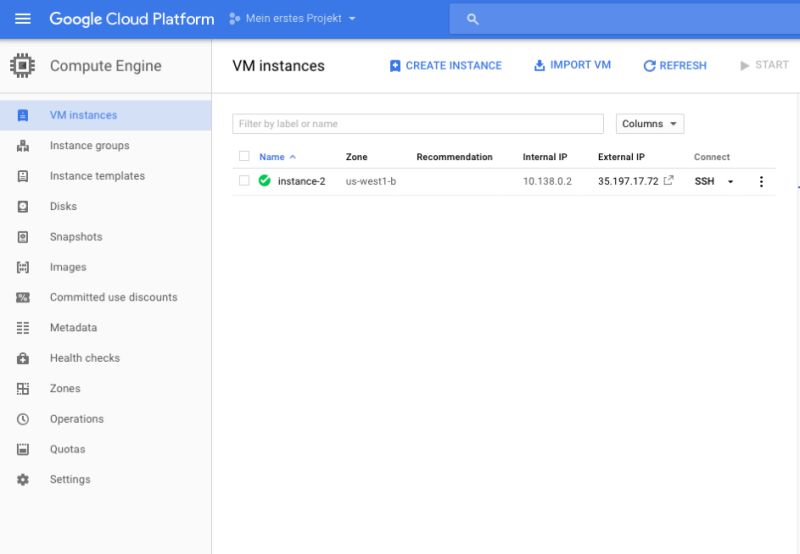Click the Disks sidebar icon

click(x=23, y=207)
